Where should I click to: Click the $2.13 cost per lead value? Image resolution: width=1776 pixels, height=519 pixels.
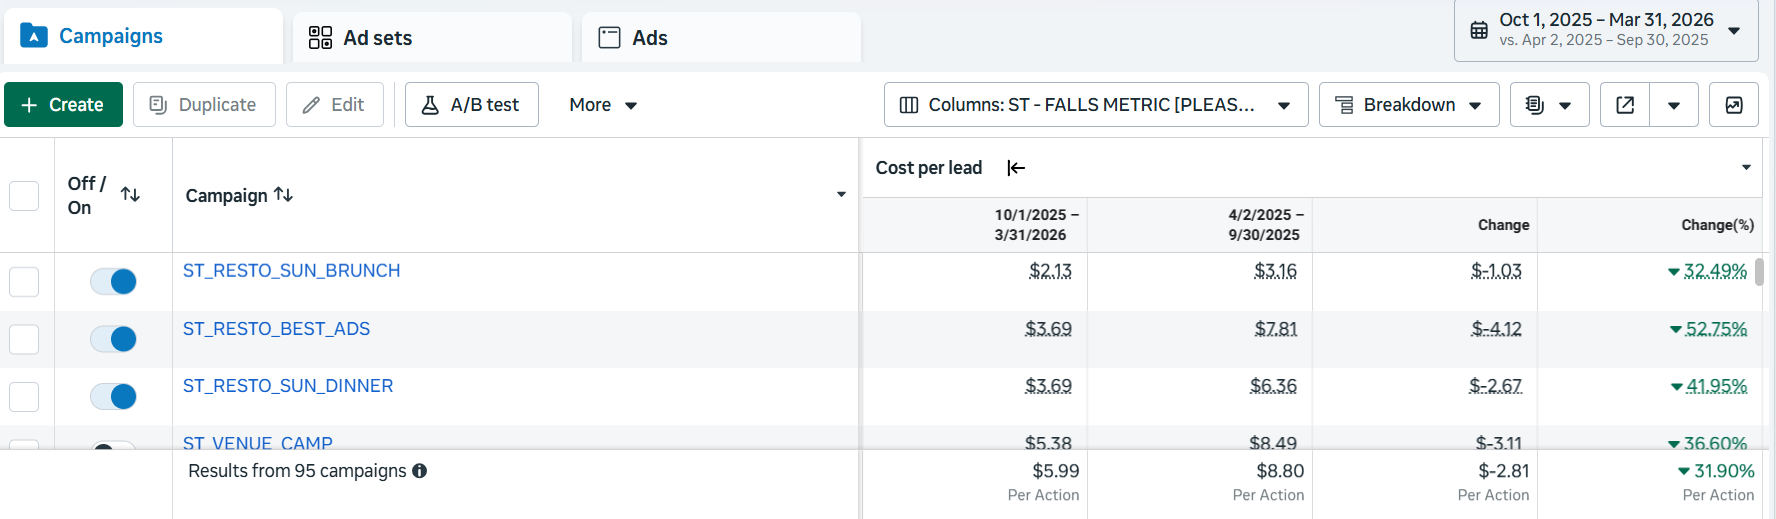coord(1050,271)
